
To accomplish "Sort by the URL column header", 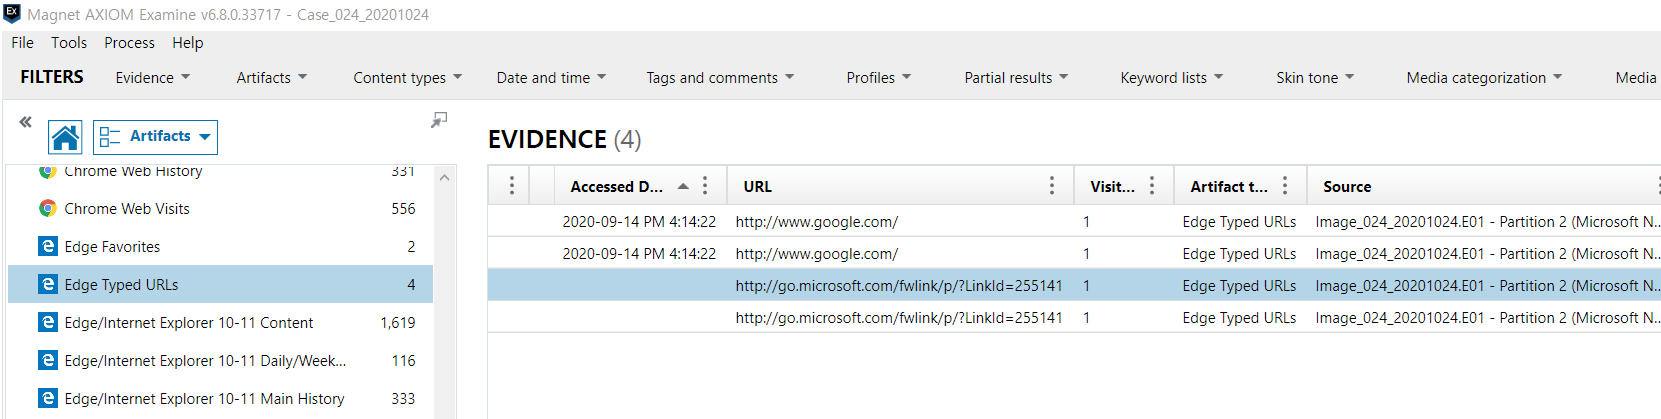I will 757,186.
